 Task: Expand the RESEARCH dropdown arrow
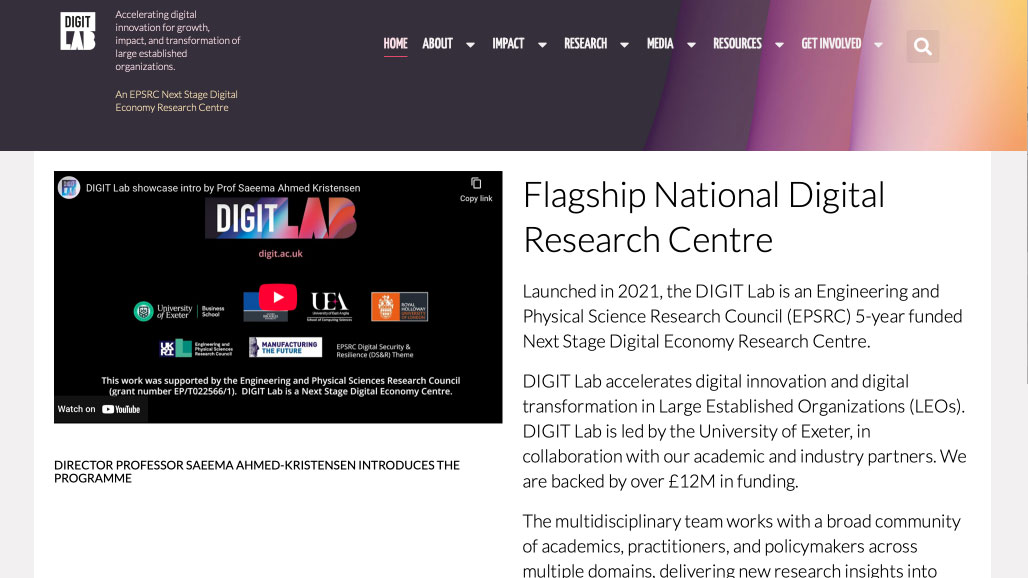point(624,45)
